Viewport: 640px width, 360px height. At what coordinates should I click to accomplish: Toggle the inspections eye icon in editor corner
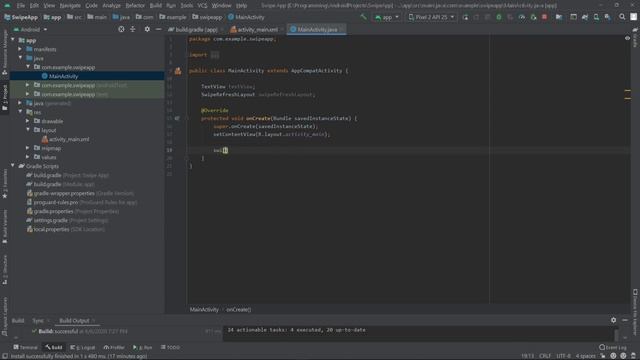tap(627, 38)
